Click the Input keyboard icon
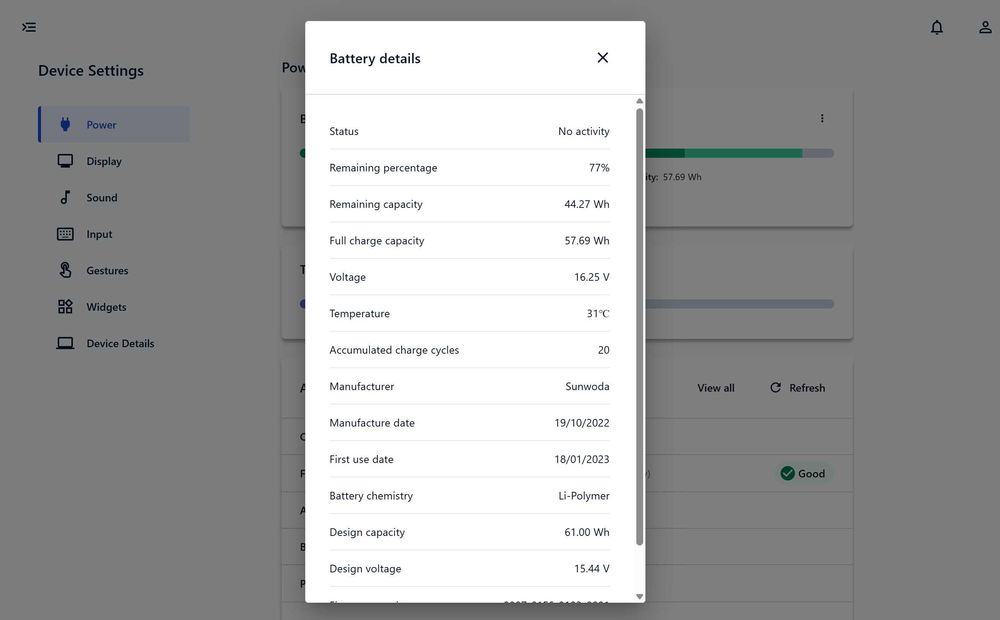Screen dimensions: 1000x620 point(65,234)
